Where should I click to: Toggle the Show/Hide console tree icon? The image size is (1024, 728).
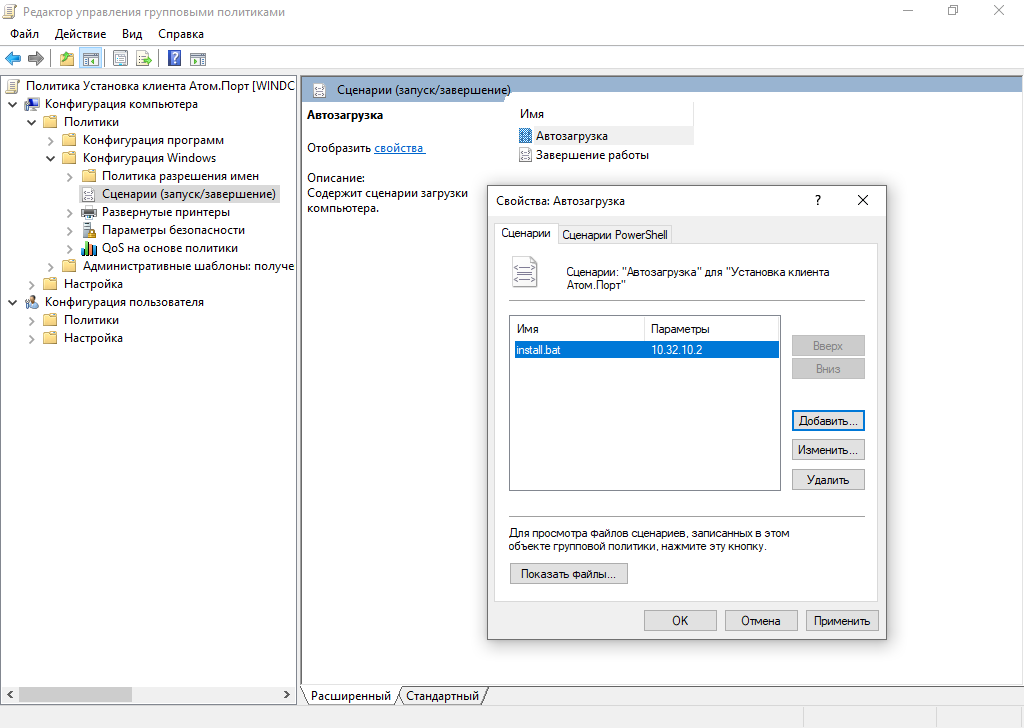(x=91, y=58)
